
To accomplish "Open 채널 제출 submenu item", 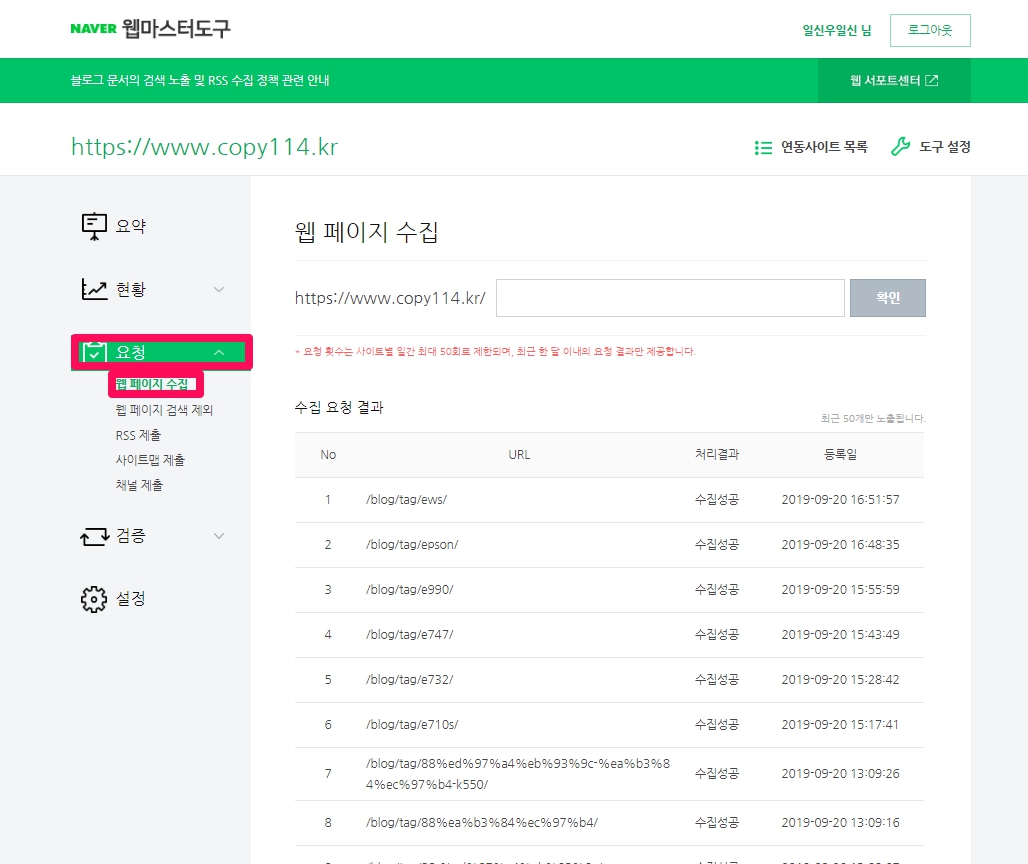I will tap(139, 485).
